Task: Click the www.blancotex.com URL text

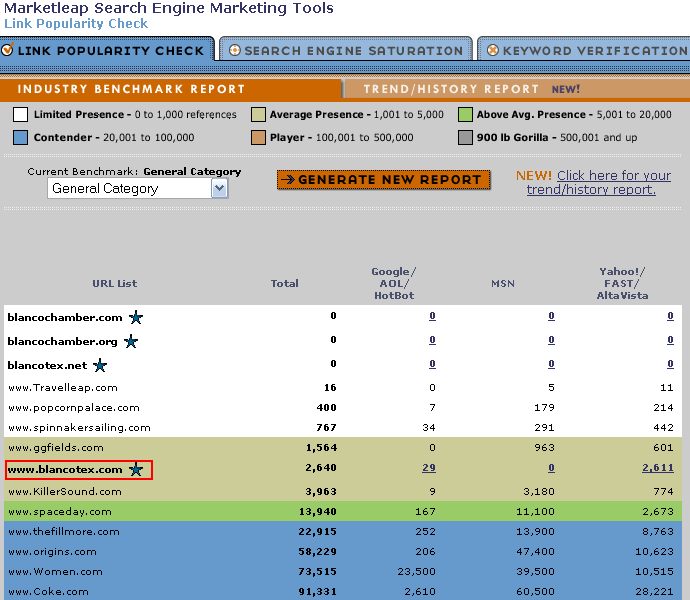Action: point(65,470)
